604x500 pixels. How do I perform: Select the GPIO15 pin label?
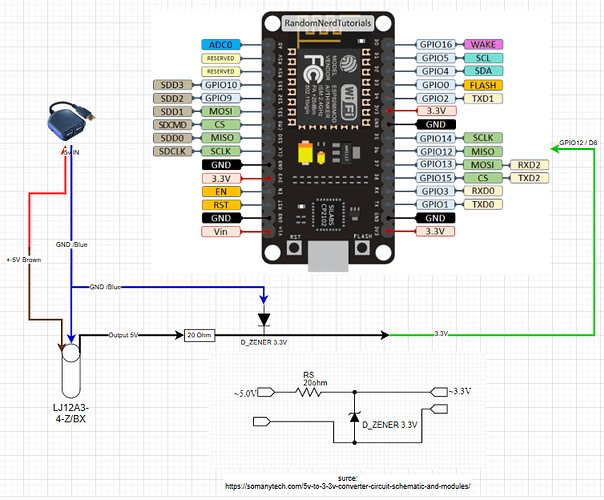point(435,178)
